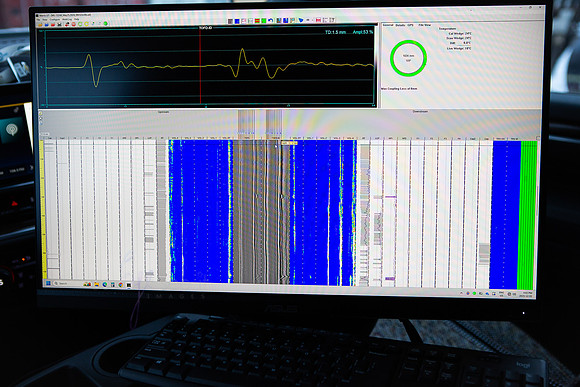Click the grayscale TOFD strip in the scan view
580x387 pixels.
pos(262,212)
